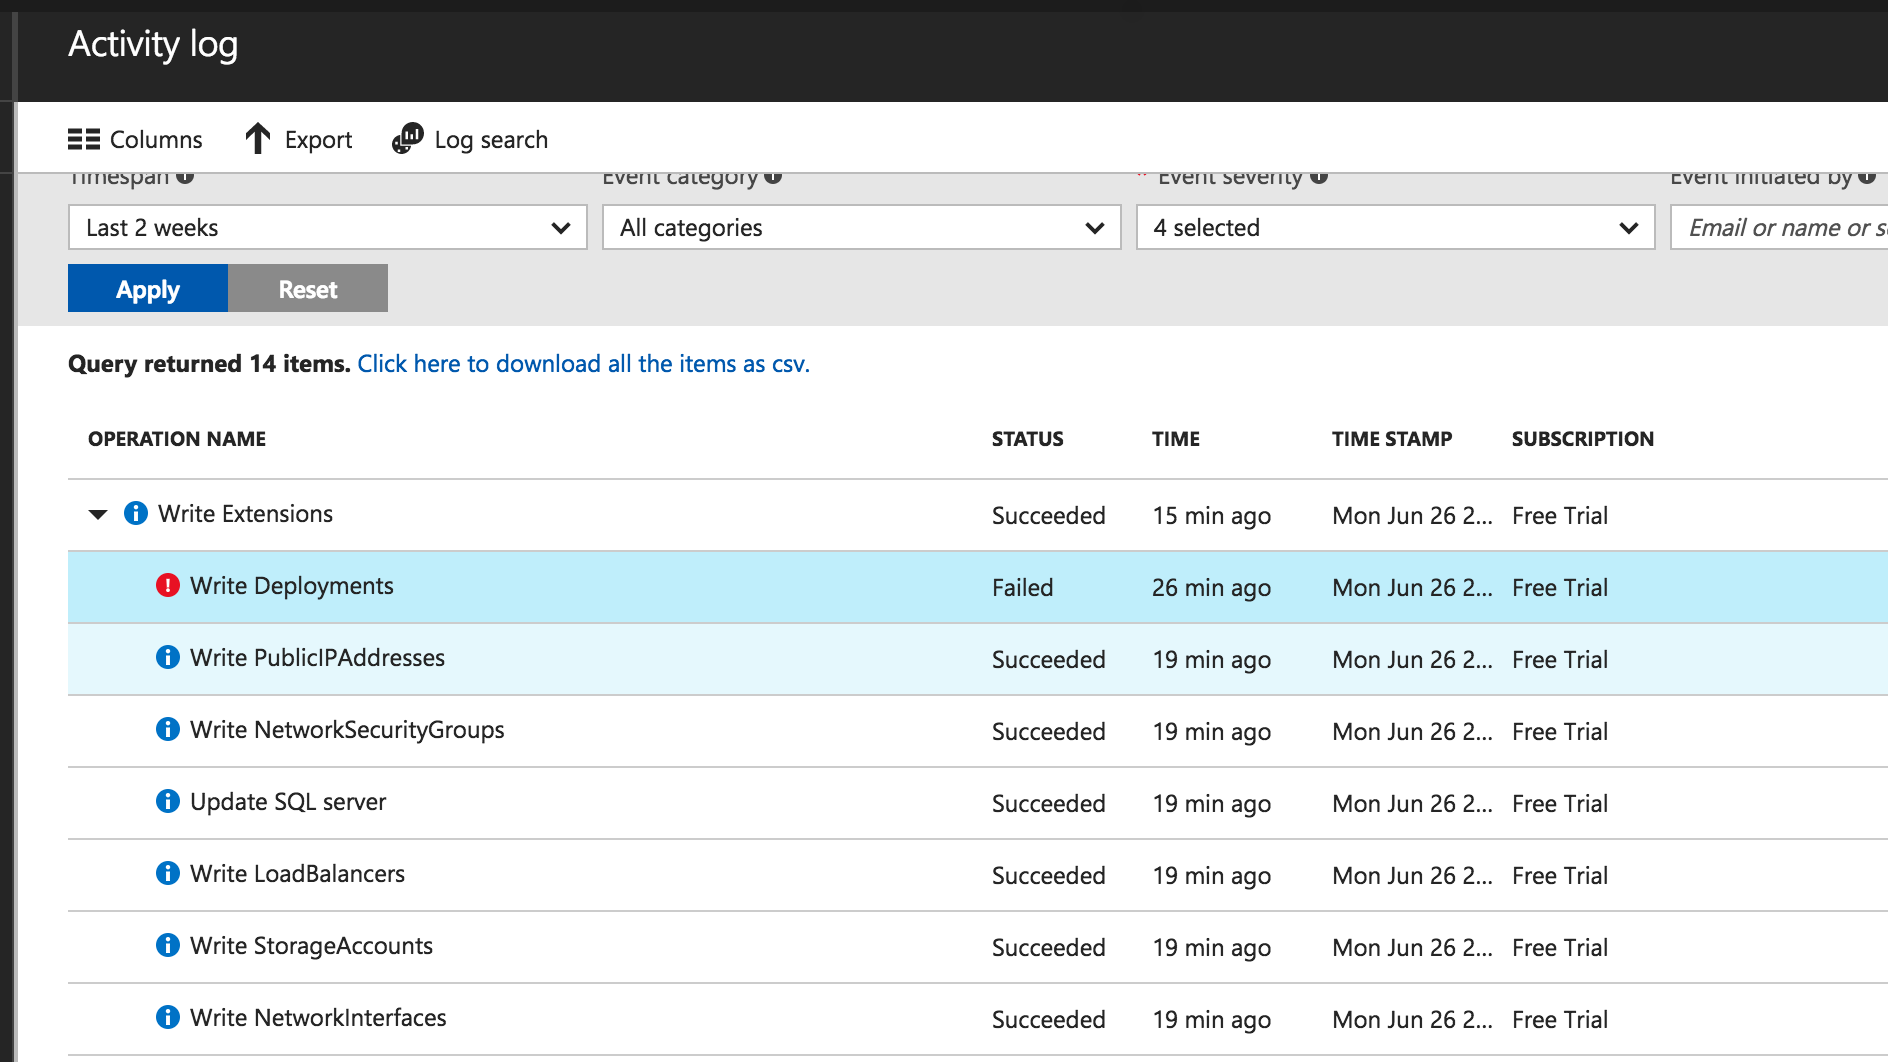Click the info icon for Update SQL server

click(167, 800)
